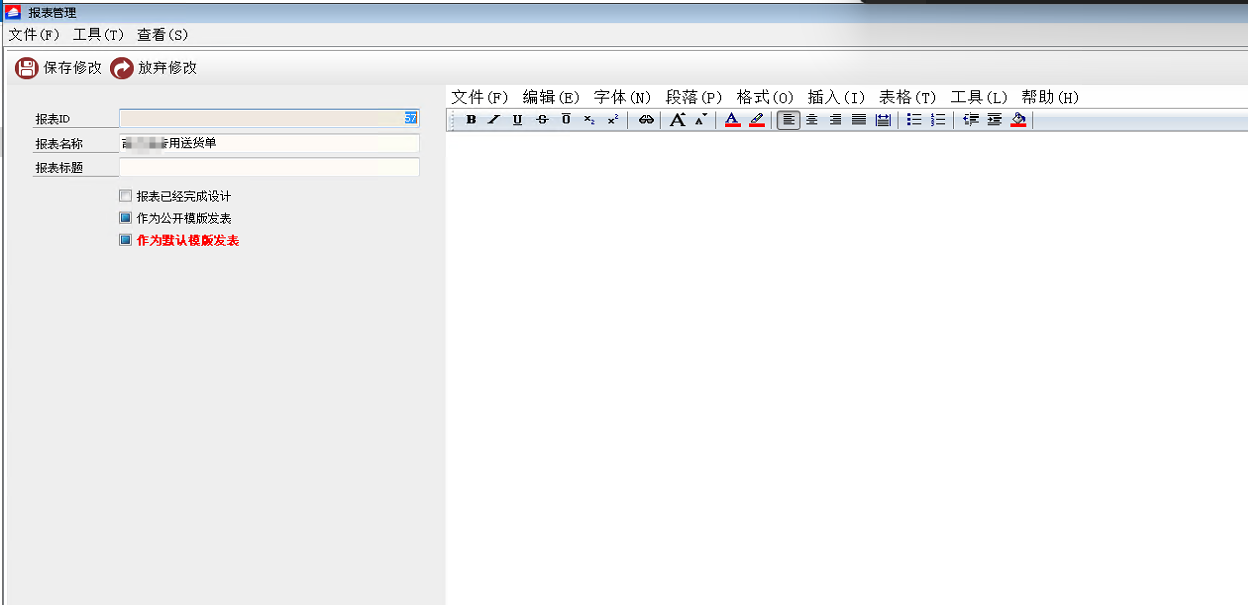Set text highlight color
Image resolution: width=1248 pixels, height=605 pixels.
pyautogui.click(x=757, y=120)
